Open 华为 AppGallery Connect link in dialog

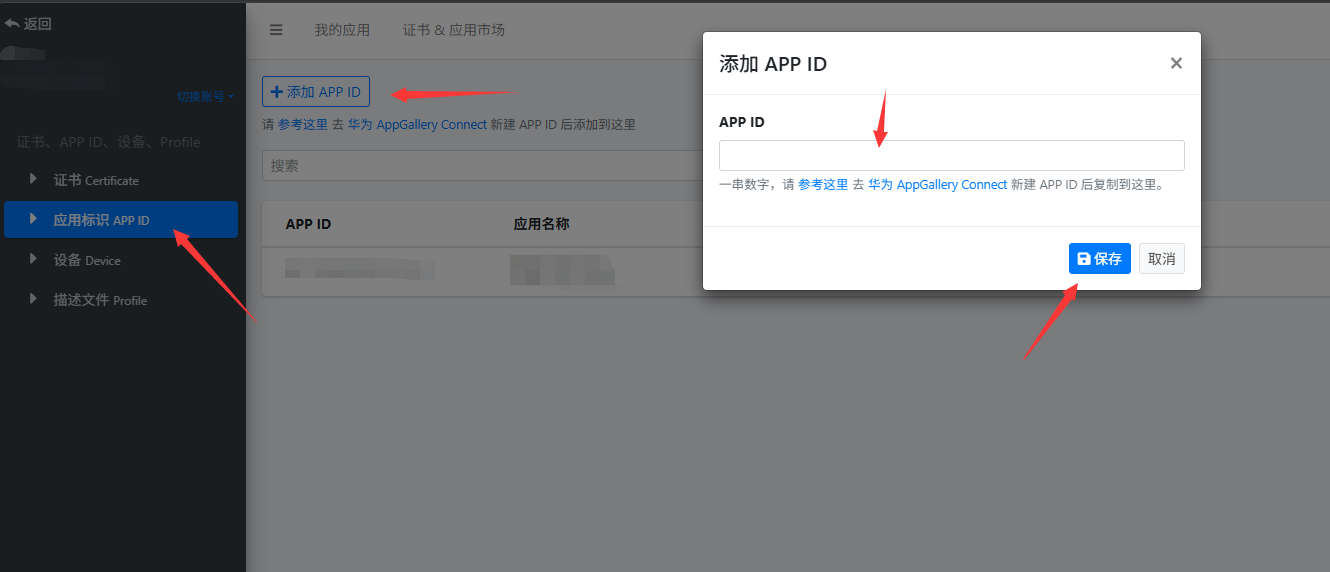937,185
